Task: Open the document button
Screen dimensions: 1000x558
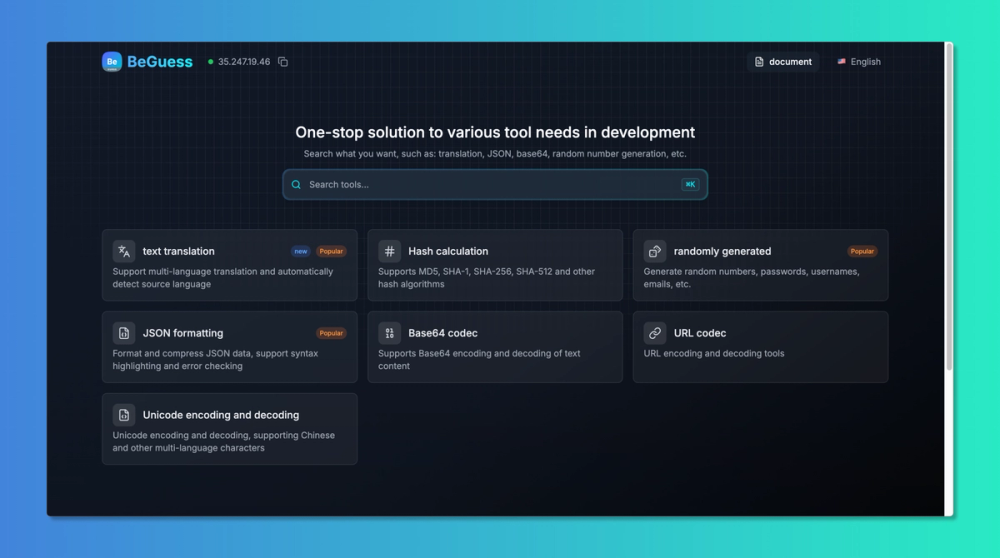Action: [783, 62]
